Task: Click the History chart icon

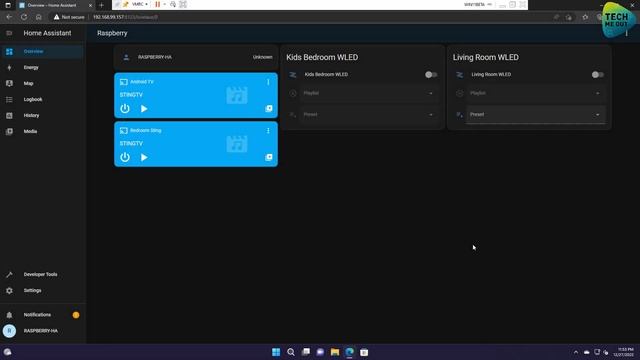Action: tap(9, 116)
